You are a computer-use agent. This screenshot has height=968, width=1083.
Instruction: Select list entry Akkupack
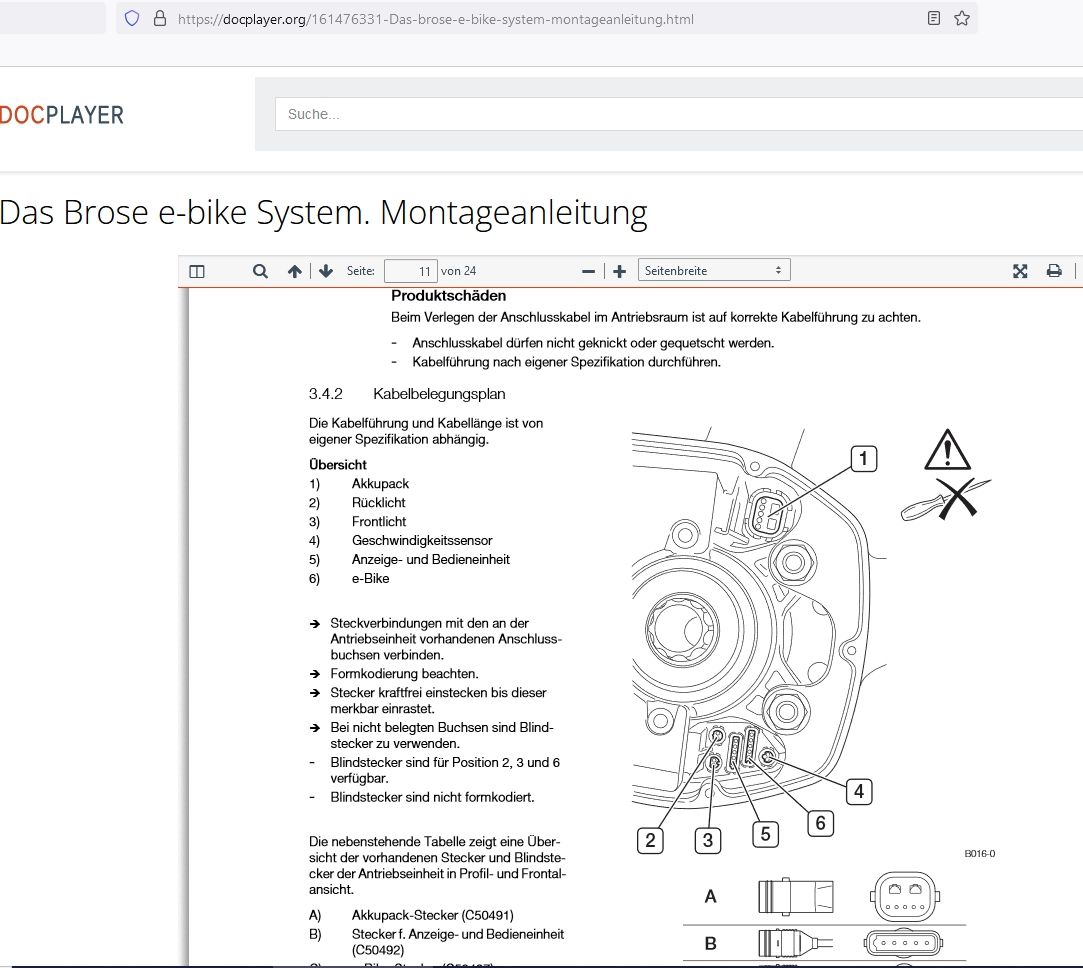[380, 484]
